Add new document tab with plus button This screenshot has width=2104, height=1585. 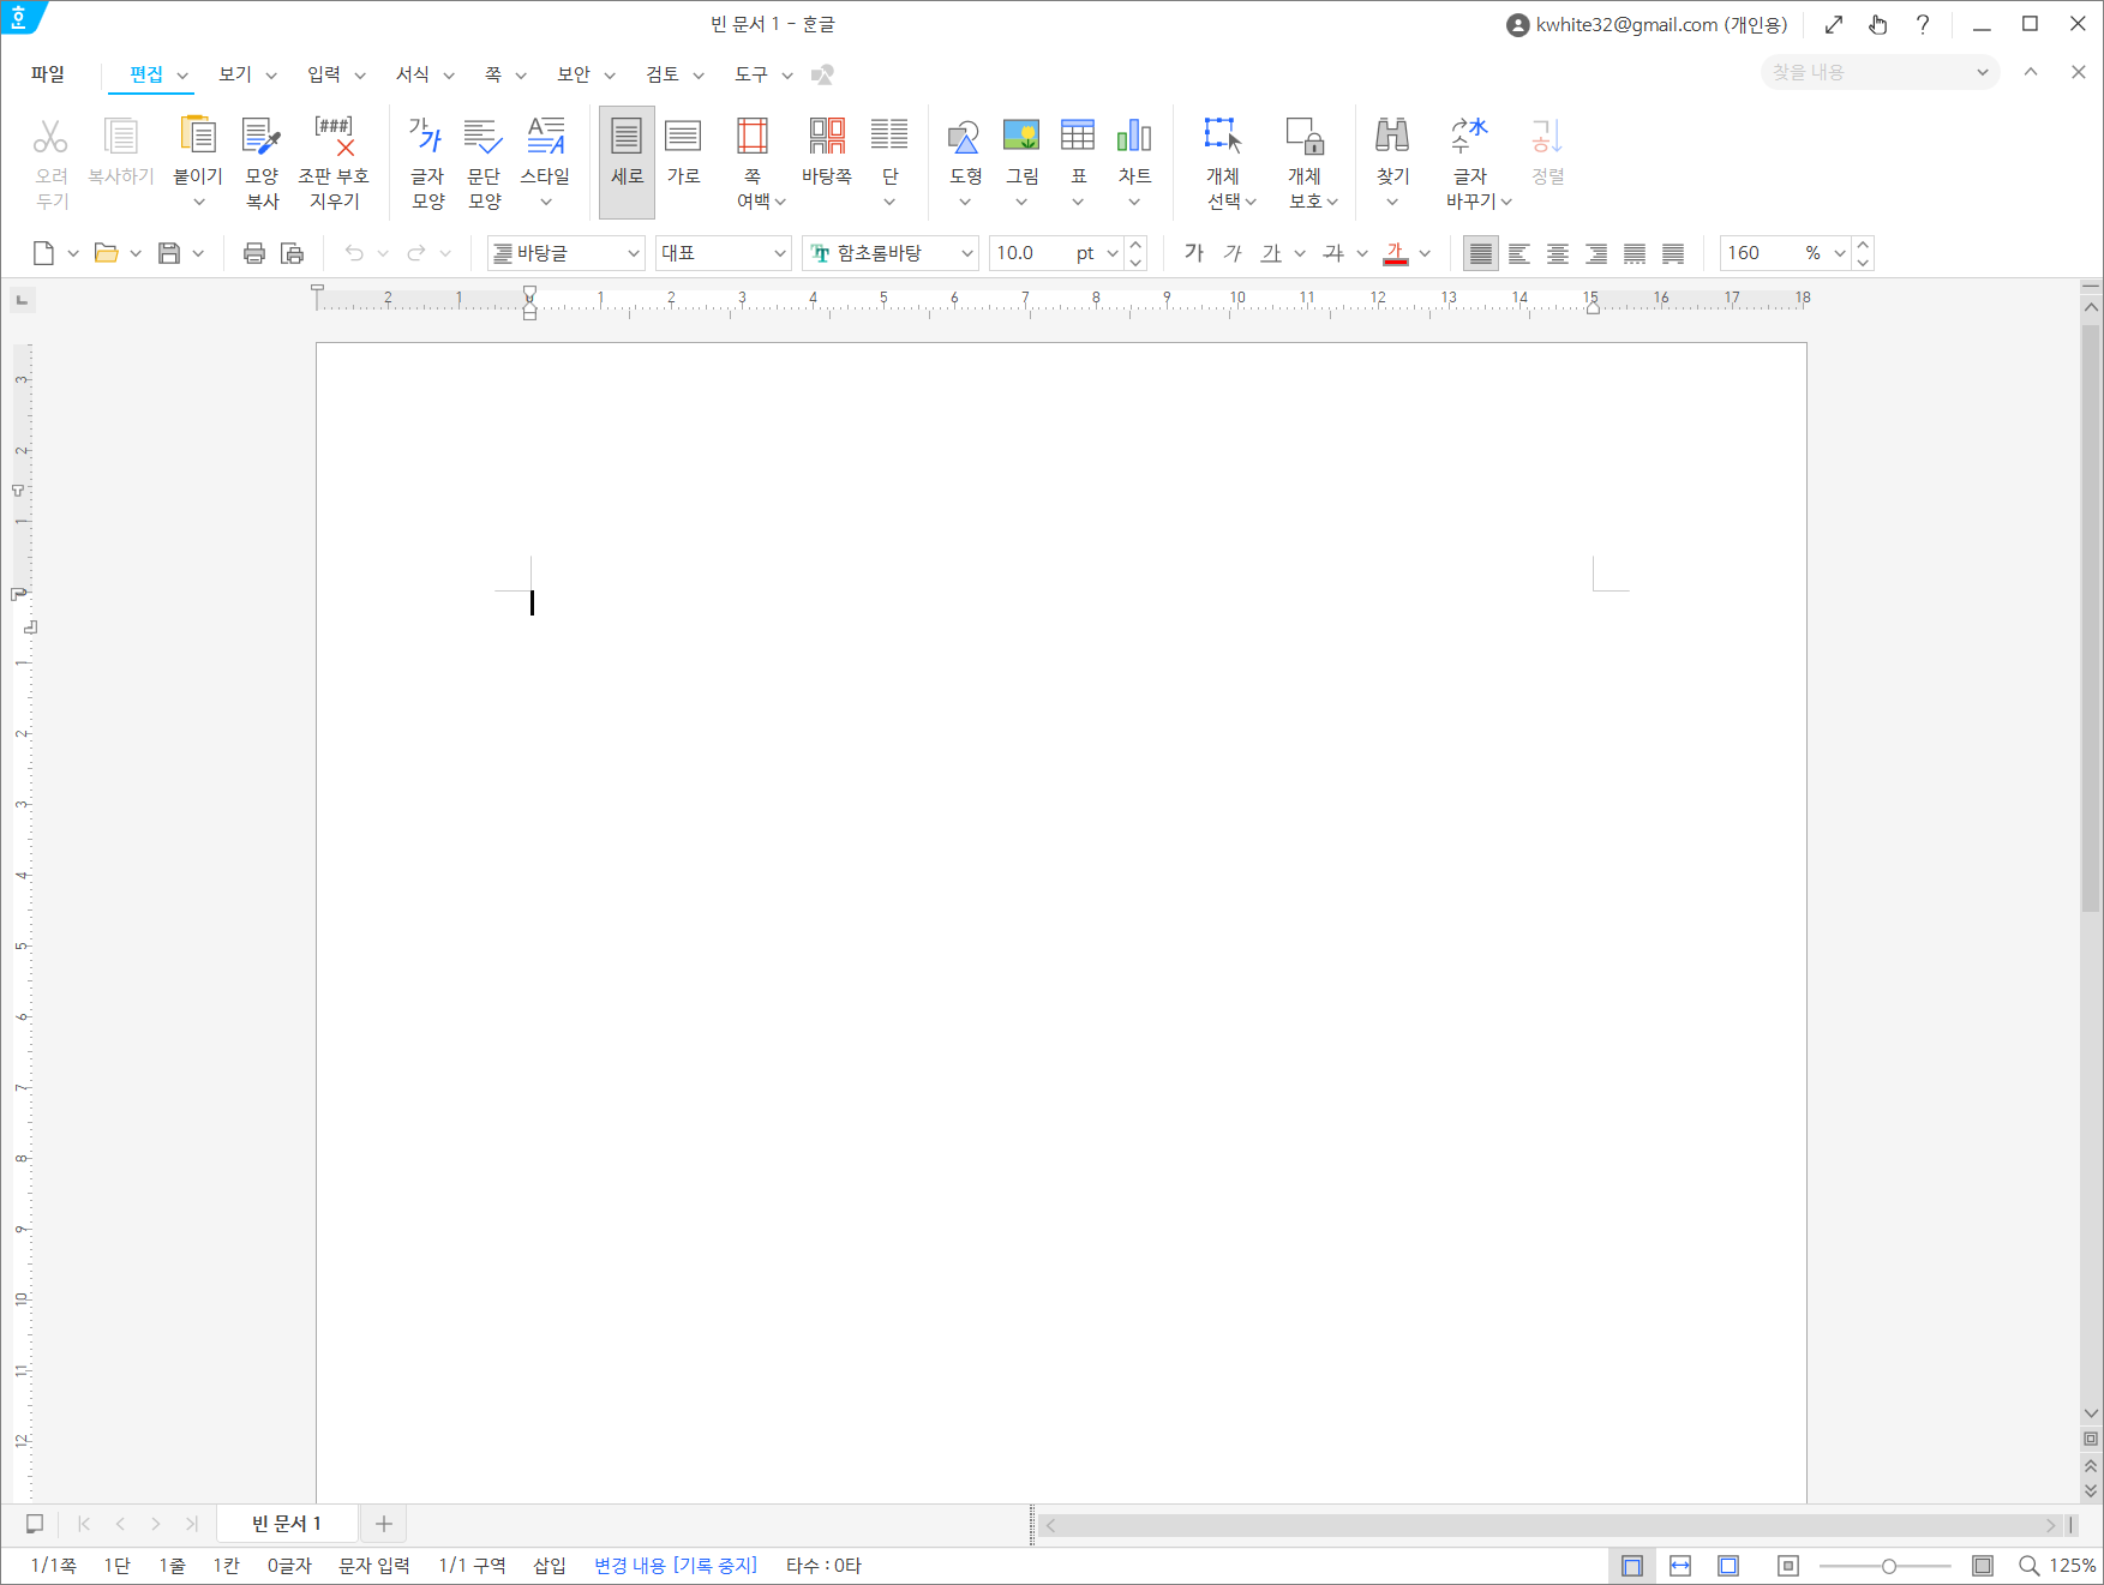click(x=383, y=1524)
